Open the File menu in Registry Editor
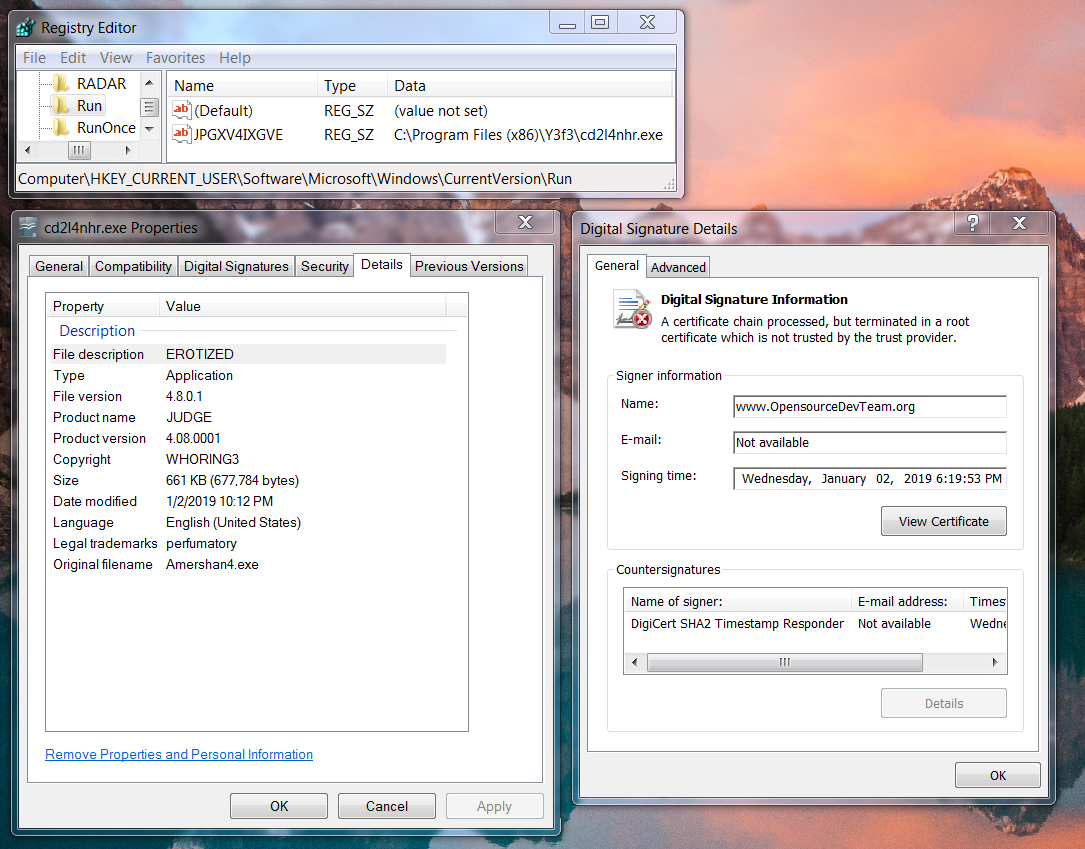This screenshot has width=1085, height=849. [34, 58]
